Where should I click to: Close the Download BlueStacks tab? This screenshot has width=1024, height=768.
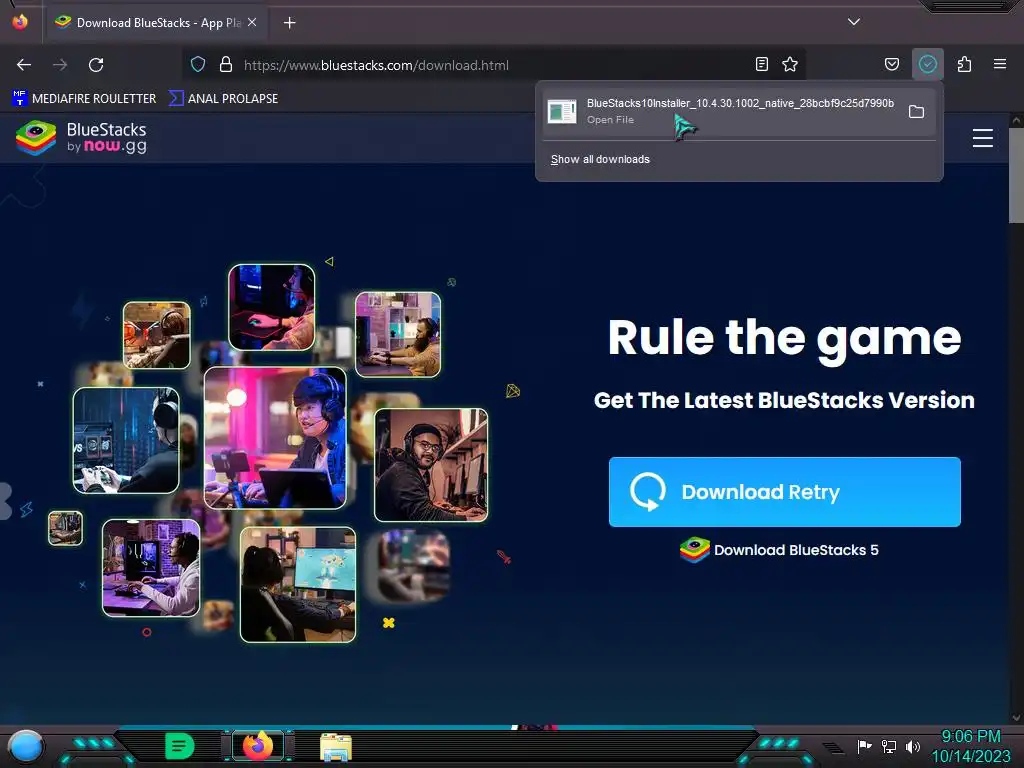pyautogui.click(x=252, y=22)
